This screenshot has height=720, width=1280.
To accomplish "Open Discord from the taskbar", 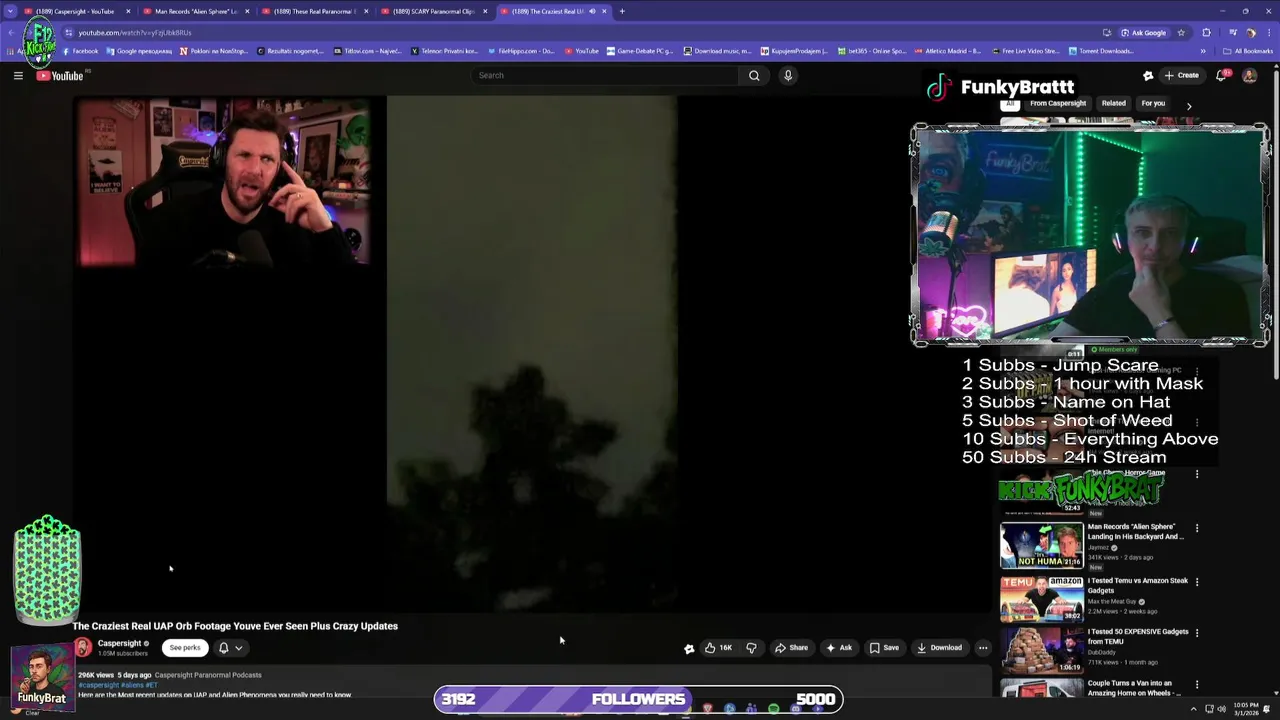I will pos(795,708).
